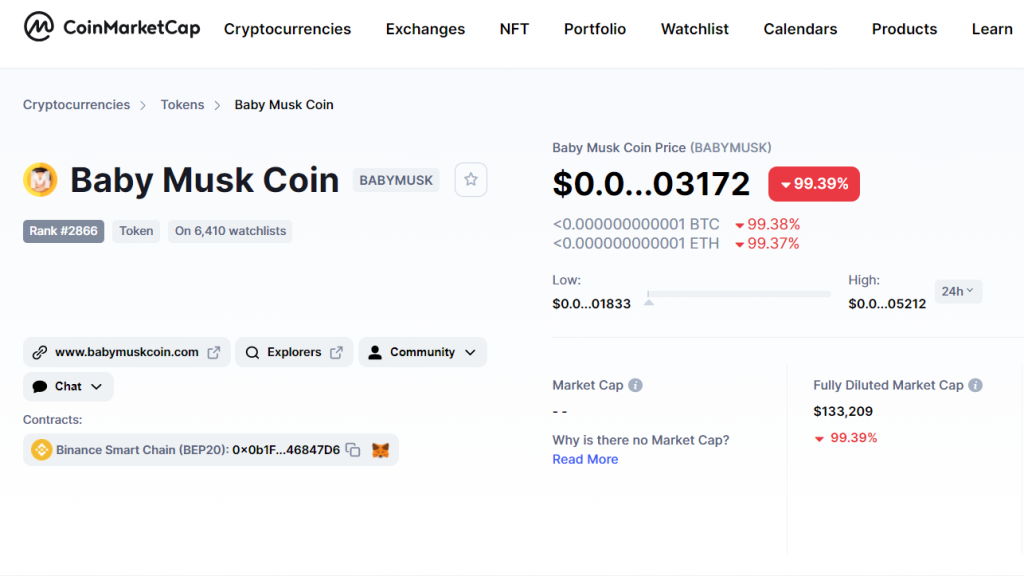This screenshot has height=576, width=1024.
Task: Click the Rank #2866 badge
Action: click(63, 231)
